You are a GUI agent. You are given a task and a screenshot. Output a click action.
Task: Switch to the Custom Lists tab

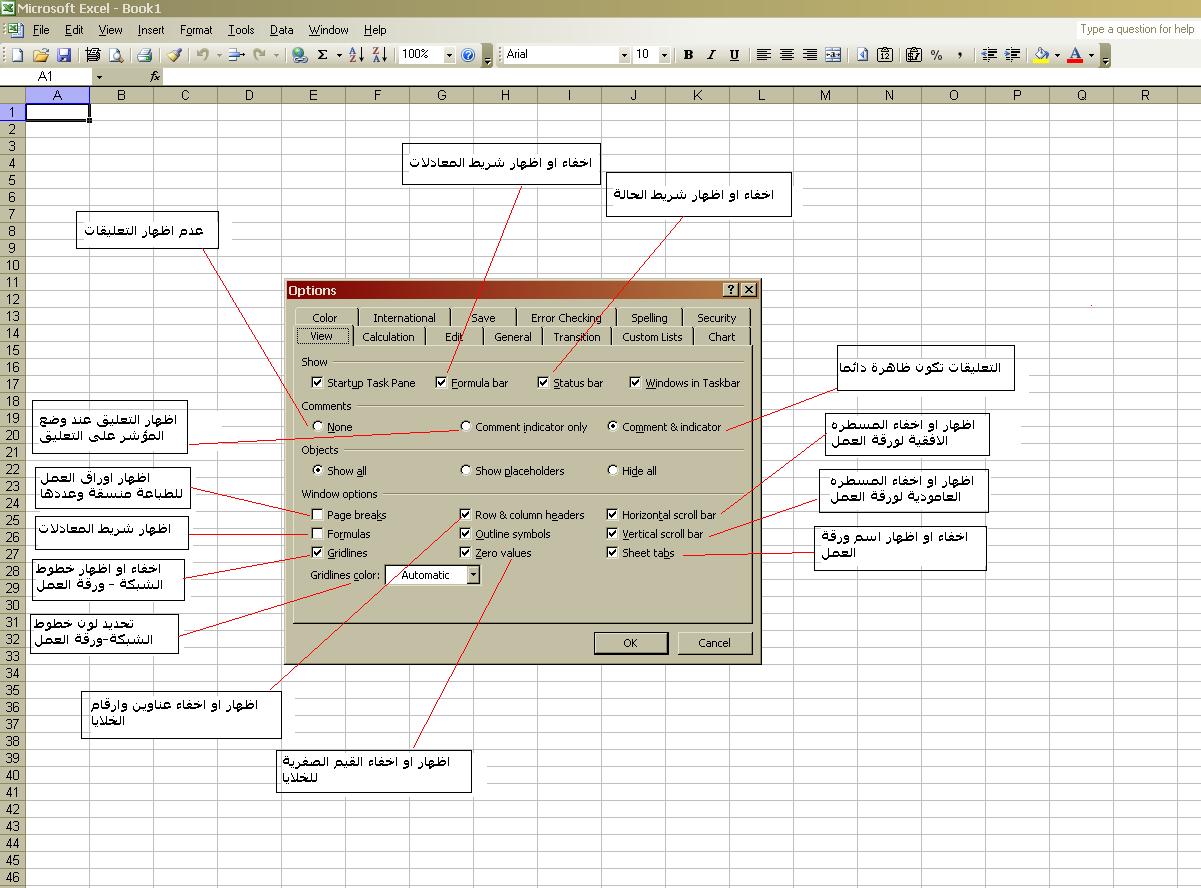pyautogui.click(x=652, y=337)
